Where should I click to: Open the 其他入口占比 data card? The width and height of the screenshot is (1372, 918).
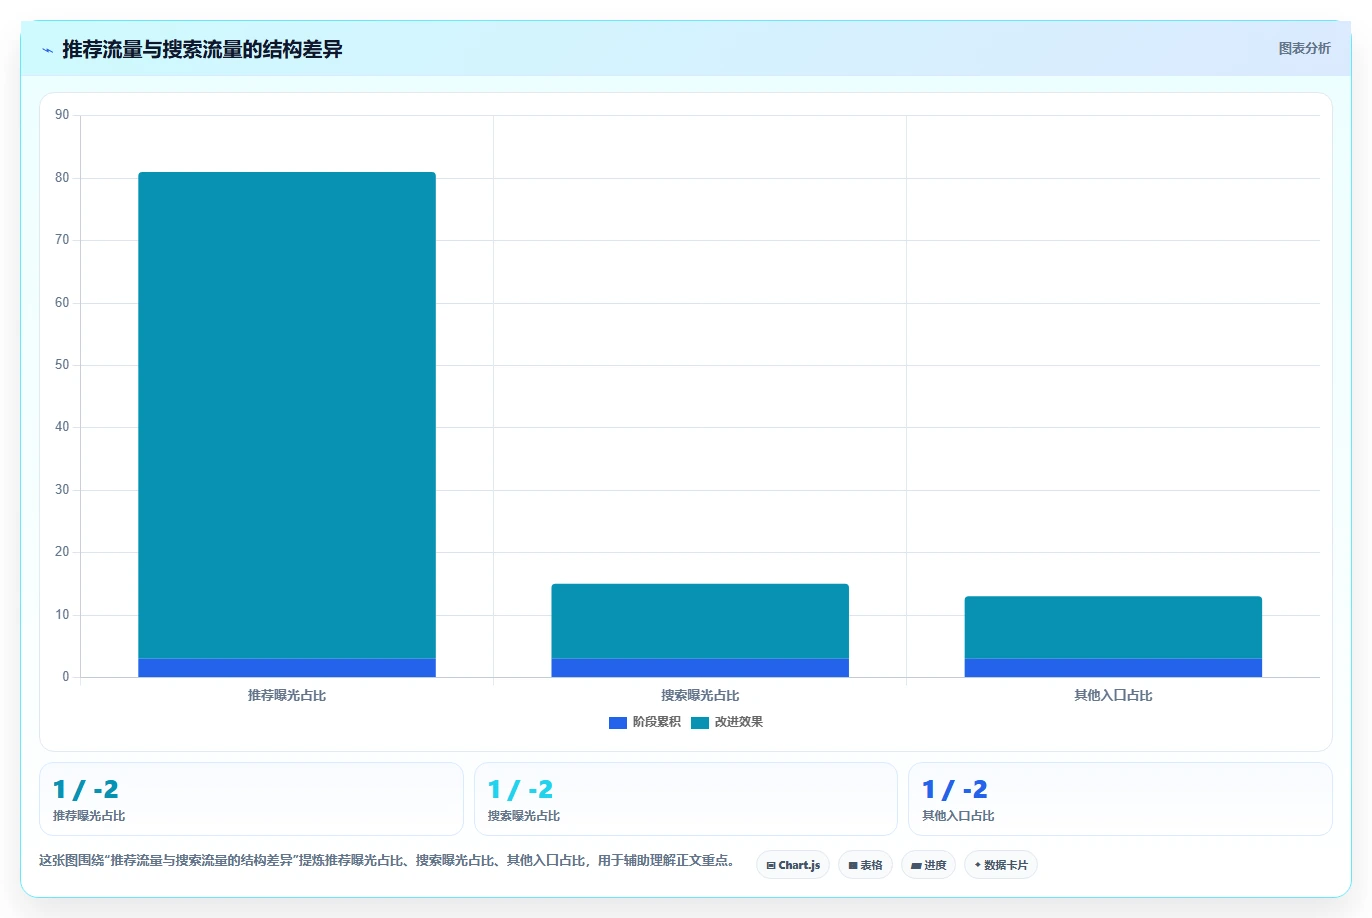(1120, 799)
